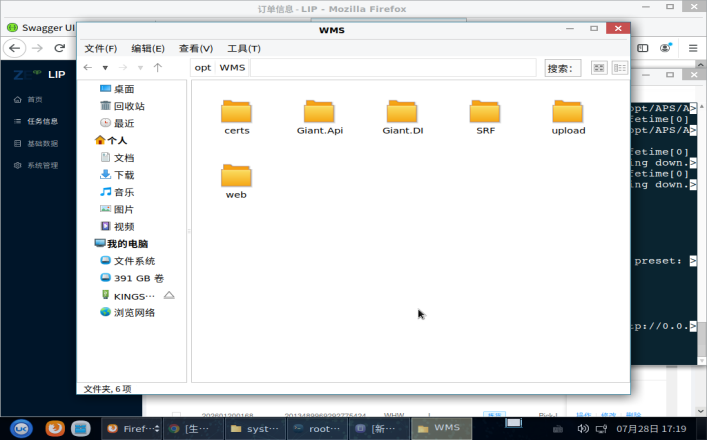Open the certs folder

point(236,117)
